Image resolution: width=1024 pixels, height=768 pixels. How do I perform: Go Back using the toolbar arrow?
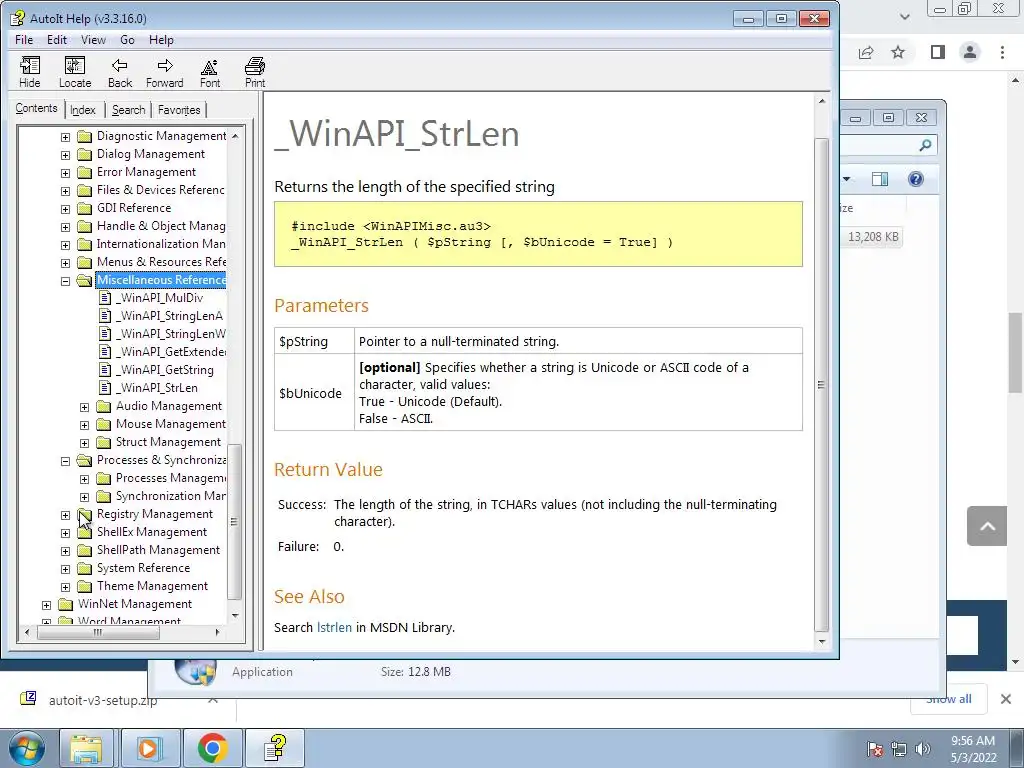click(x=120, y=72)
